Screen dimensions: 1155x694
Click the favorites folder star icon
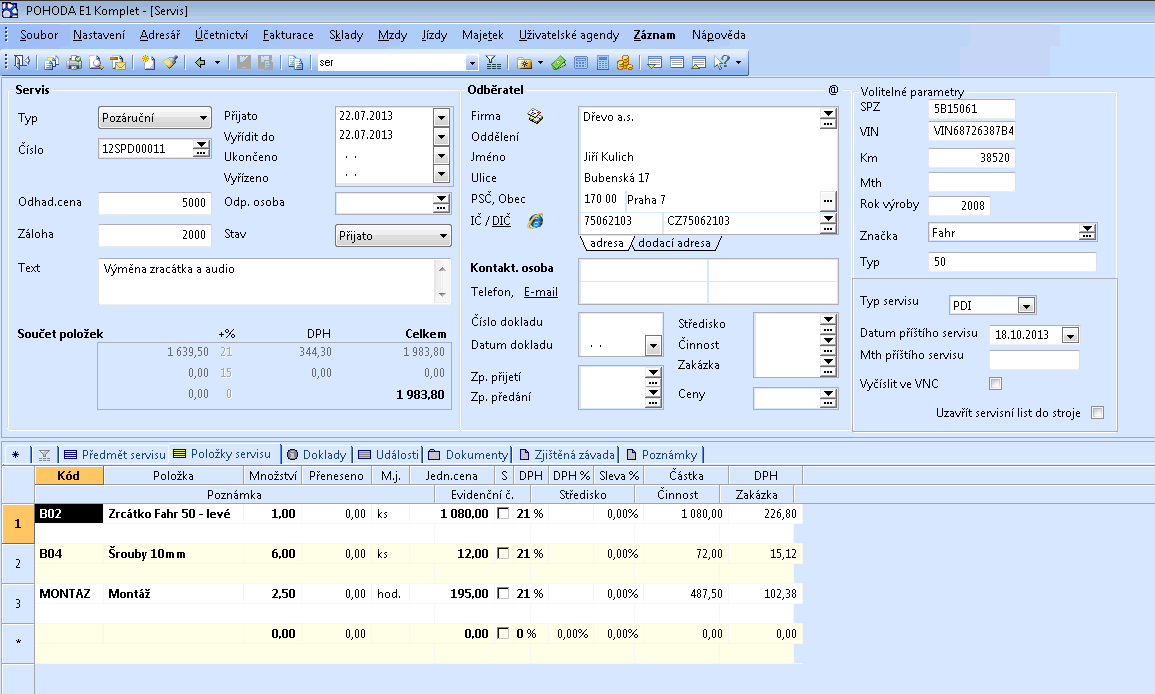click(x=524, y=63)
